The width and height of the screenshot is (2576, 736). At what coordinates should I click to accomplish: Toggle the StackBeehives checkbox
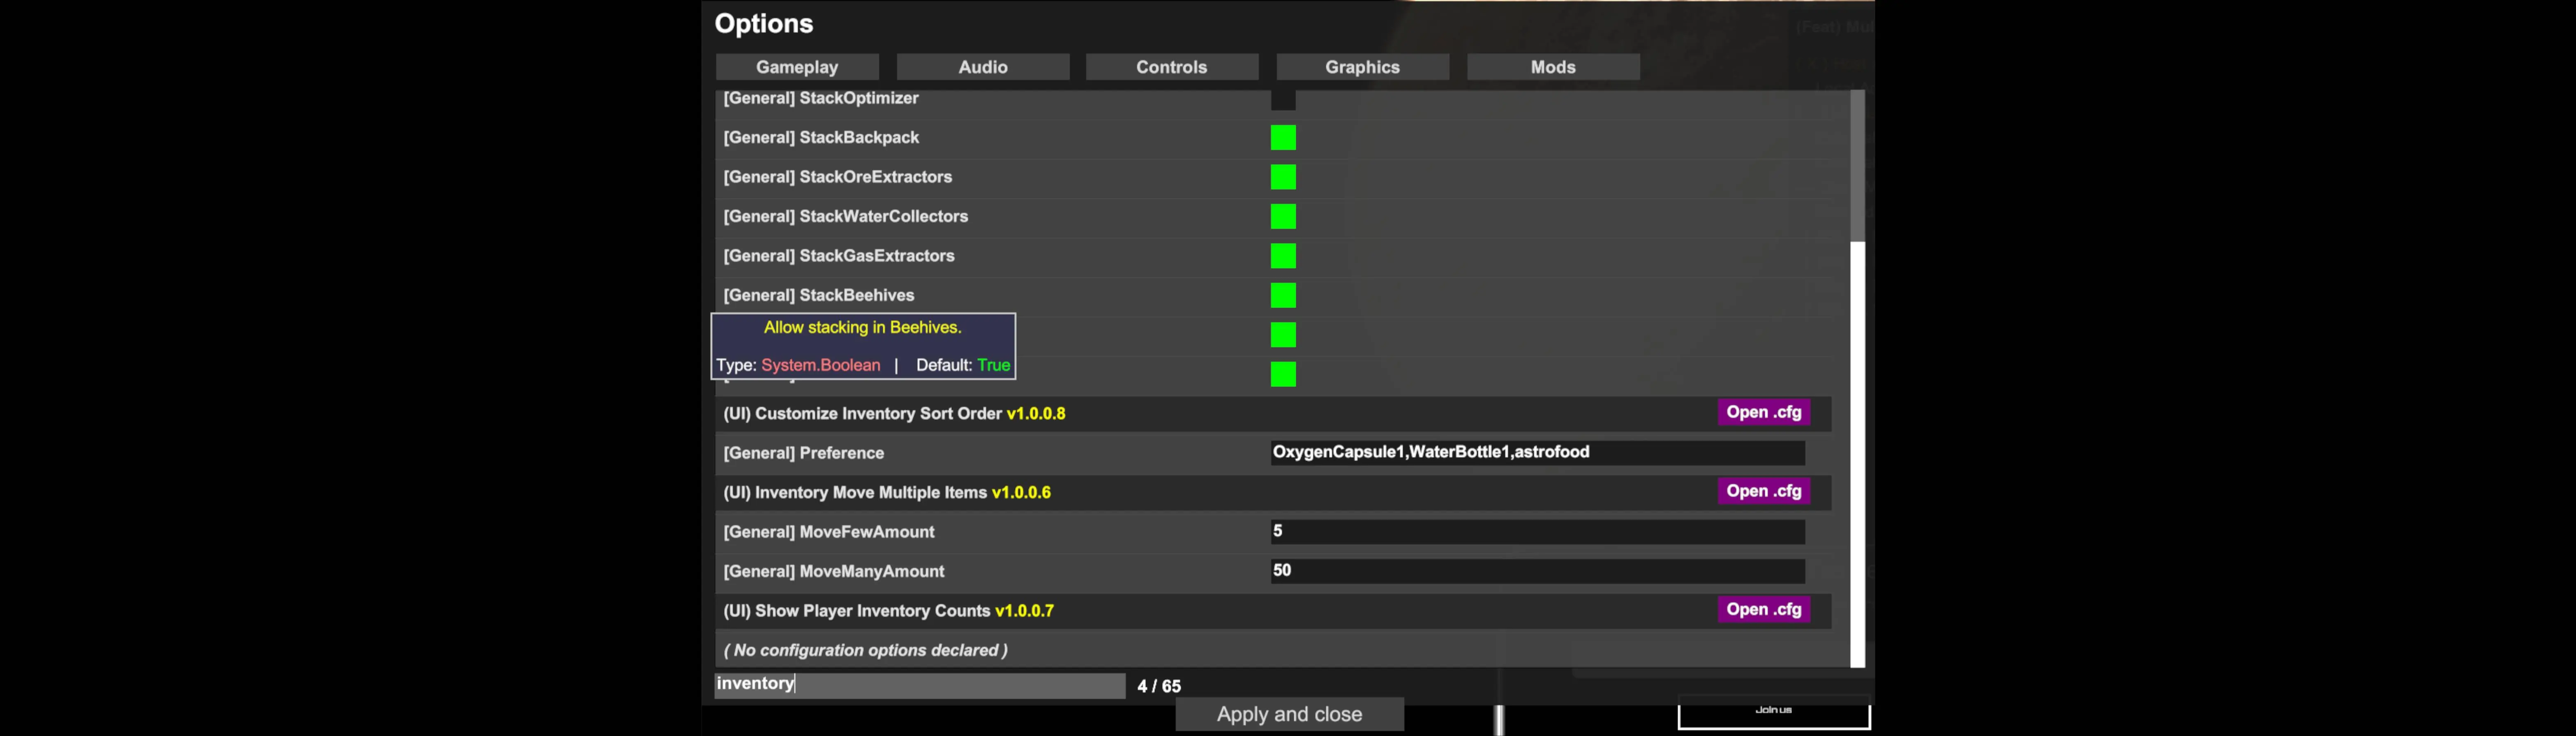1283,295
